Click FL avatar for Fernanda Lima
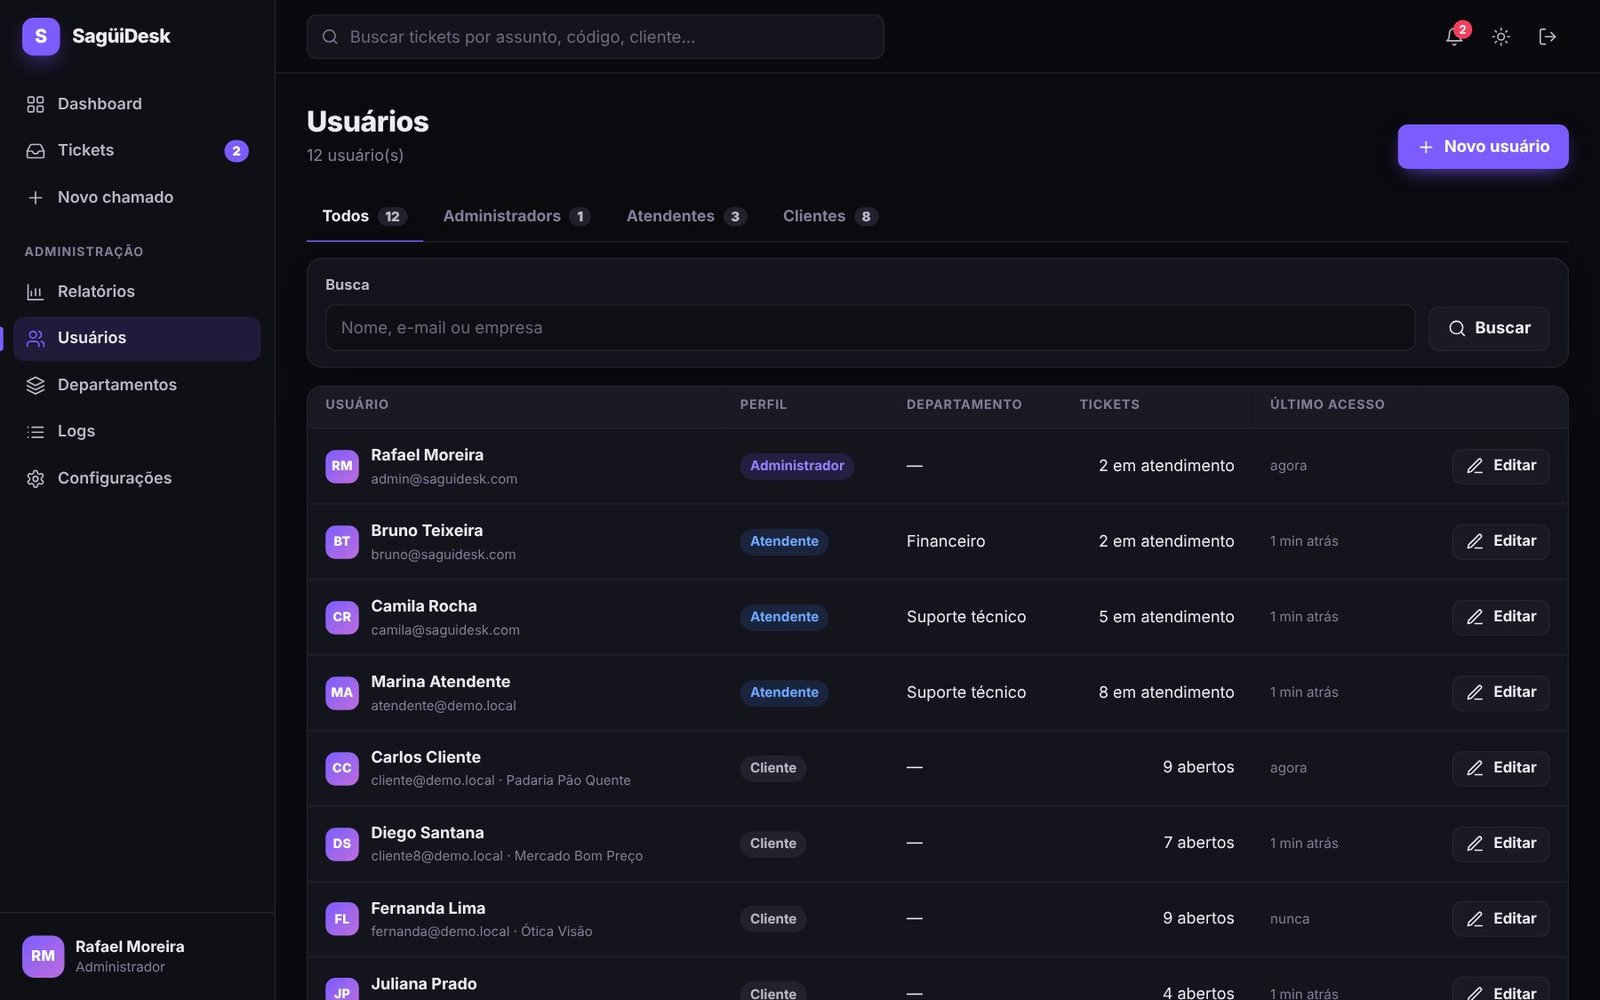1600x1000 pixels. (342, 919)
